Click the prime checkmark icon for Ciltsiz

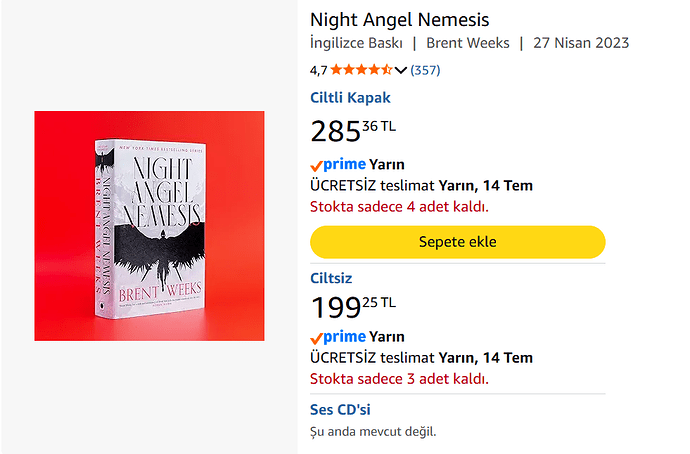click(316, 338)
